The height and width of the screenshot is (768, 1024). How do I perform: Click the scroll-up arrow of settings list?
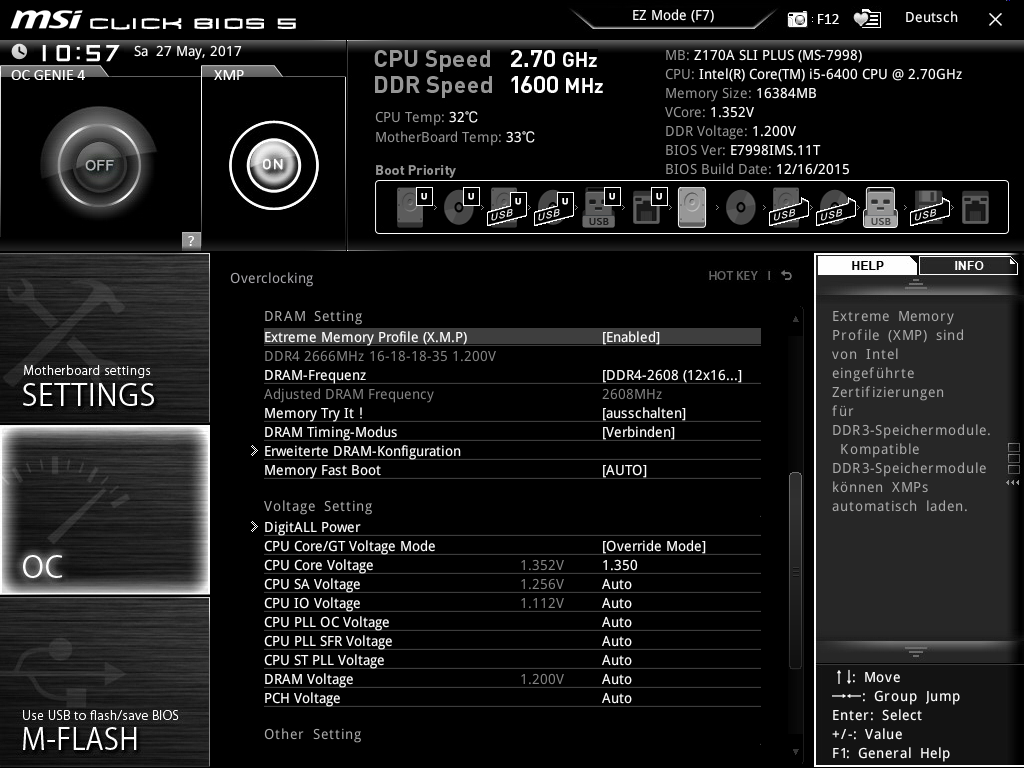795,319
